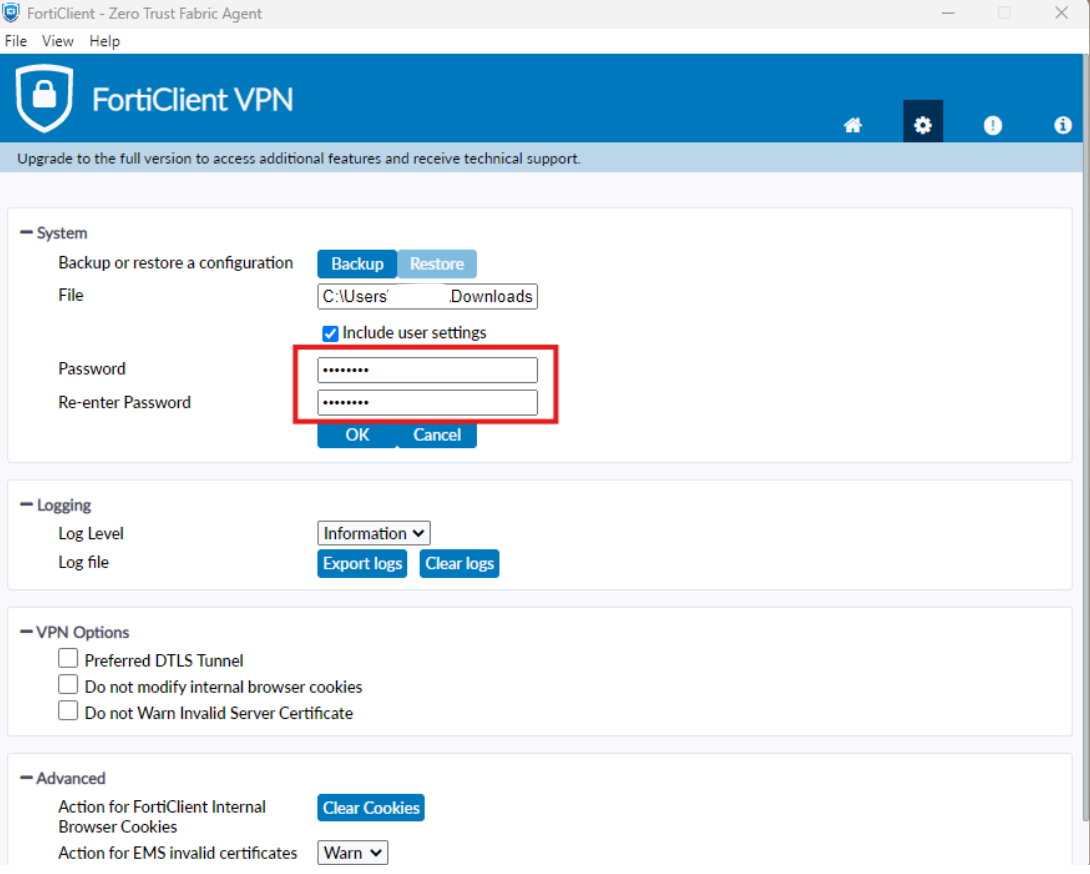Focus the Password input field
The height and width of the screenshot is (874, 1090).
coord(428,370)
